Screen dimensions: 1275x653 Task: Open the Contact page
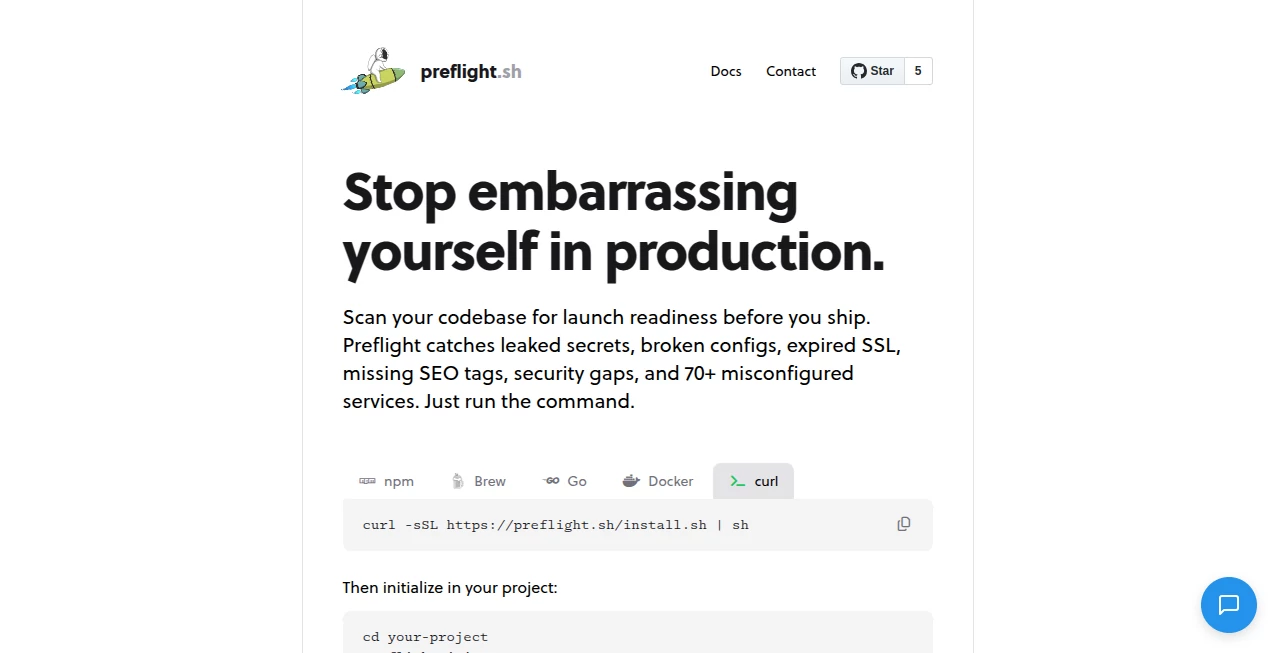pyautogui.click(x=791, y=71)
